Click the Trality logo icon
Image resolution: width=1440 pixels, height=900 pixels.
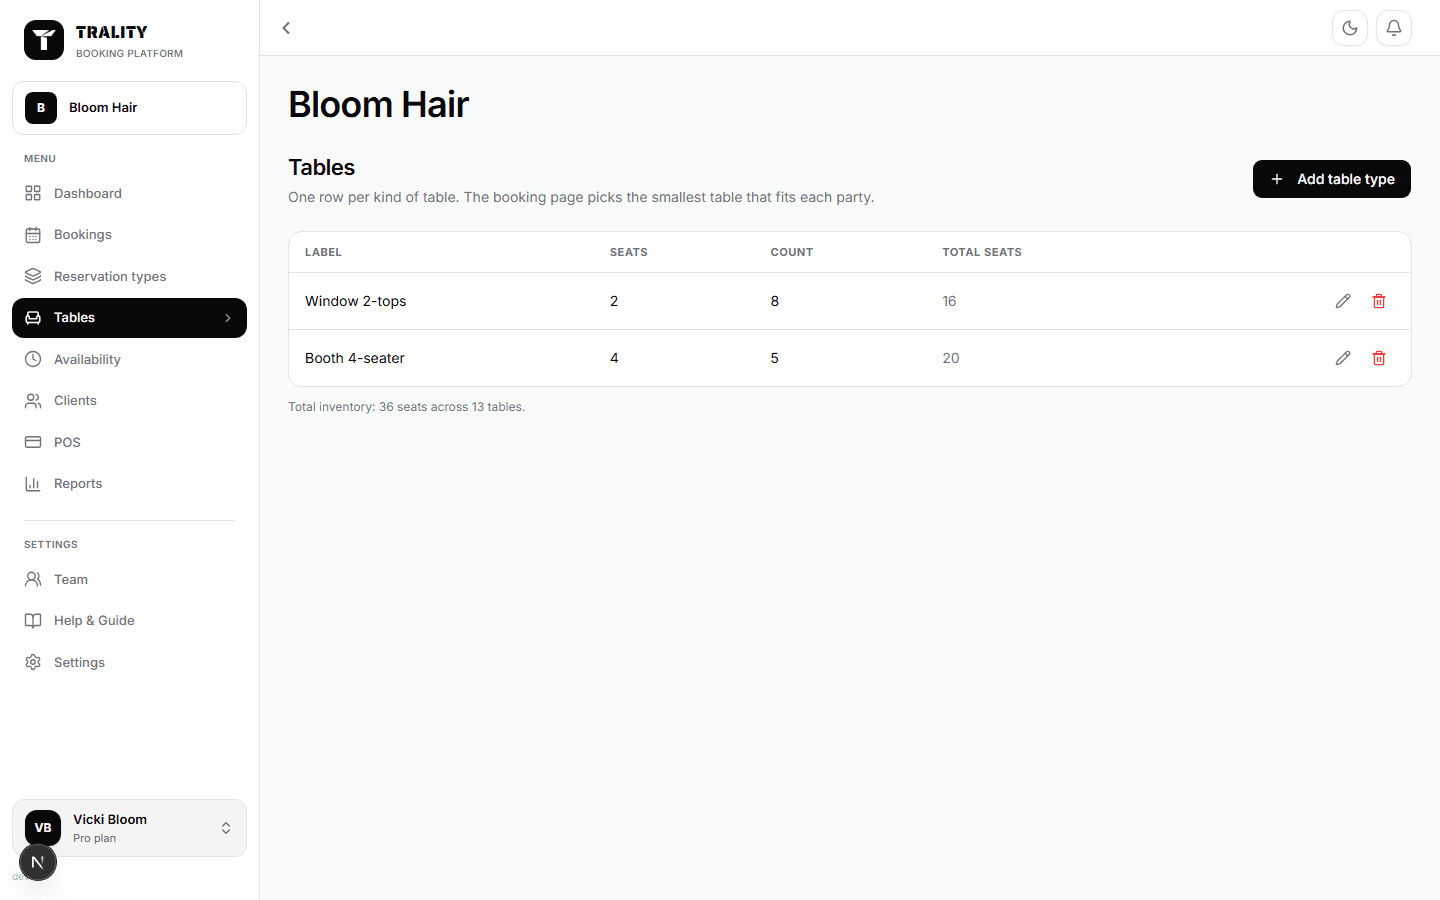click(x=44, y=40)
